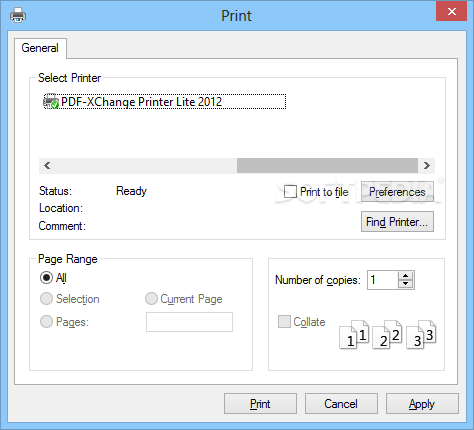Viewport: 474px width, 430px height.
Task: Click the Apply button
Action: click(422, 404)
